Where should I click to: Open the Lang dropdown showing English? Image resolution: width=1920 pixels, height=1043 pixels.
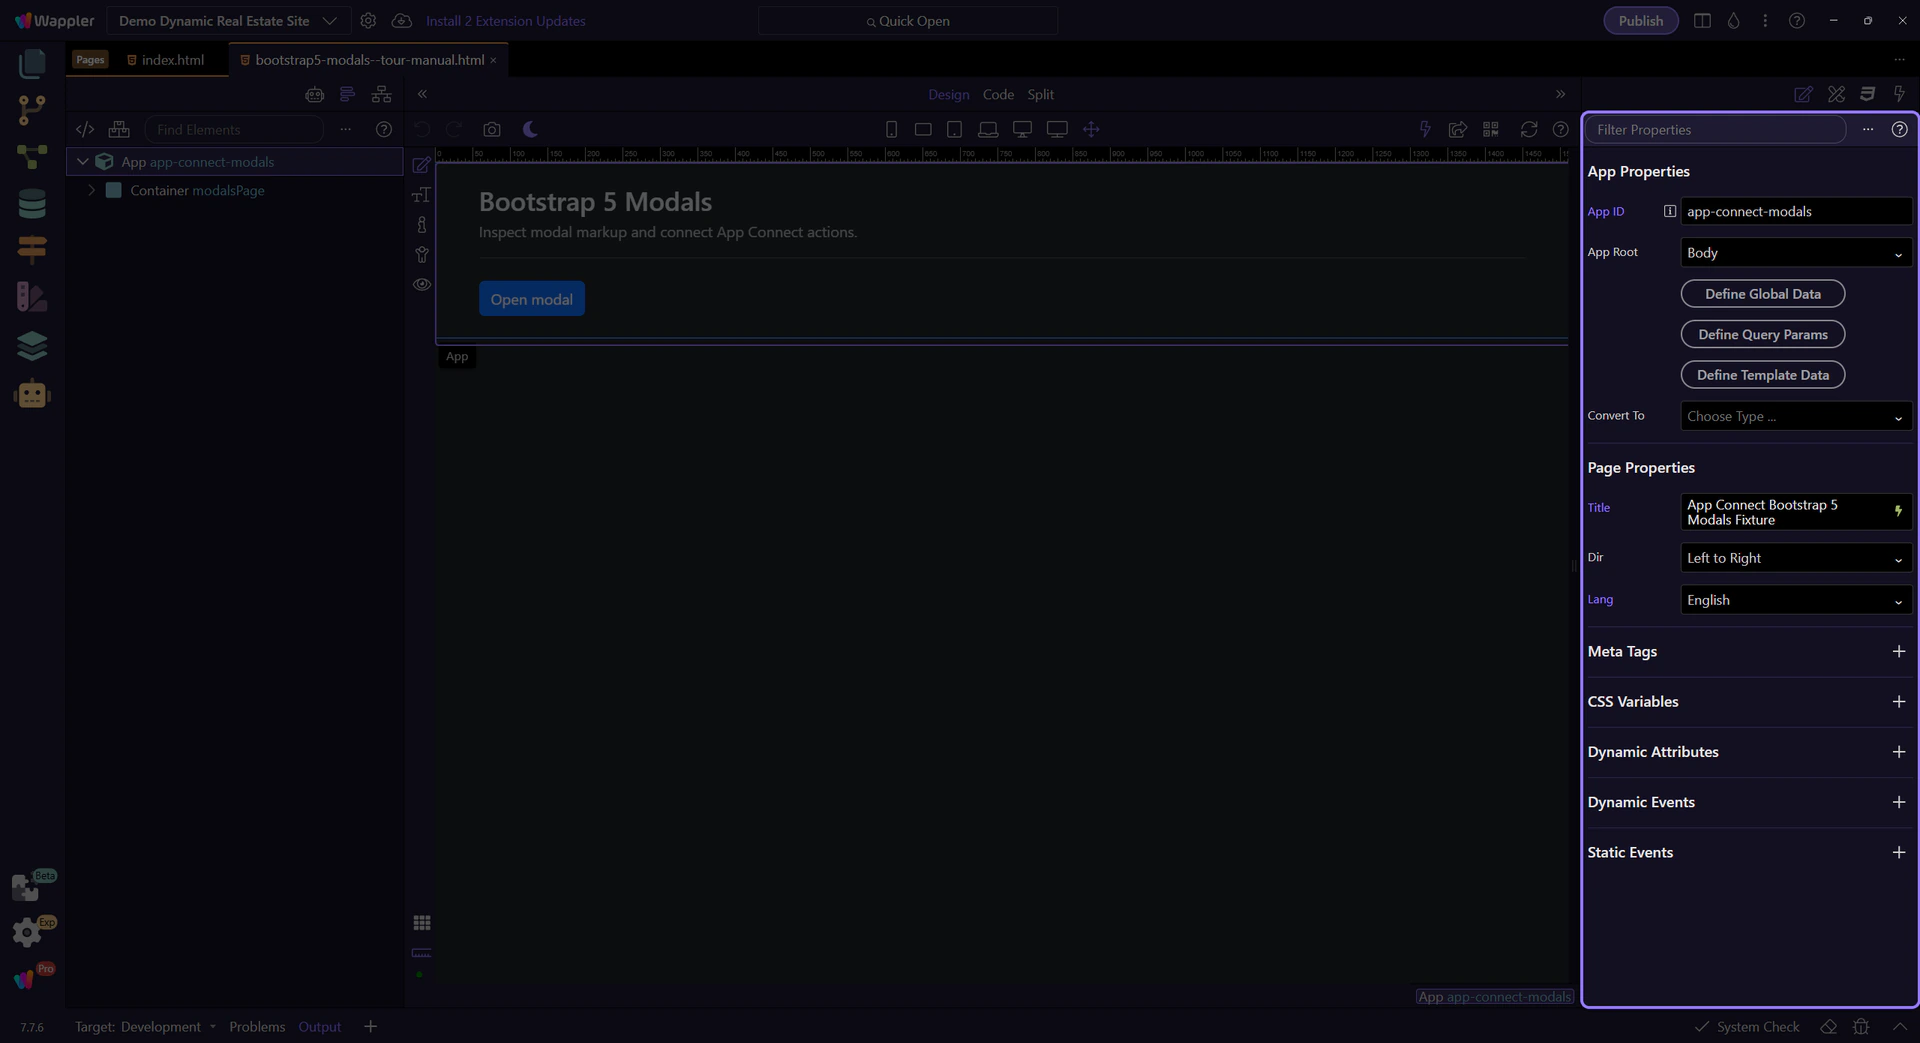pos(1795,600)
